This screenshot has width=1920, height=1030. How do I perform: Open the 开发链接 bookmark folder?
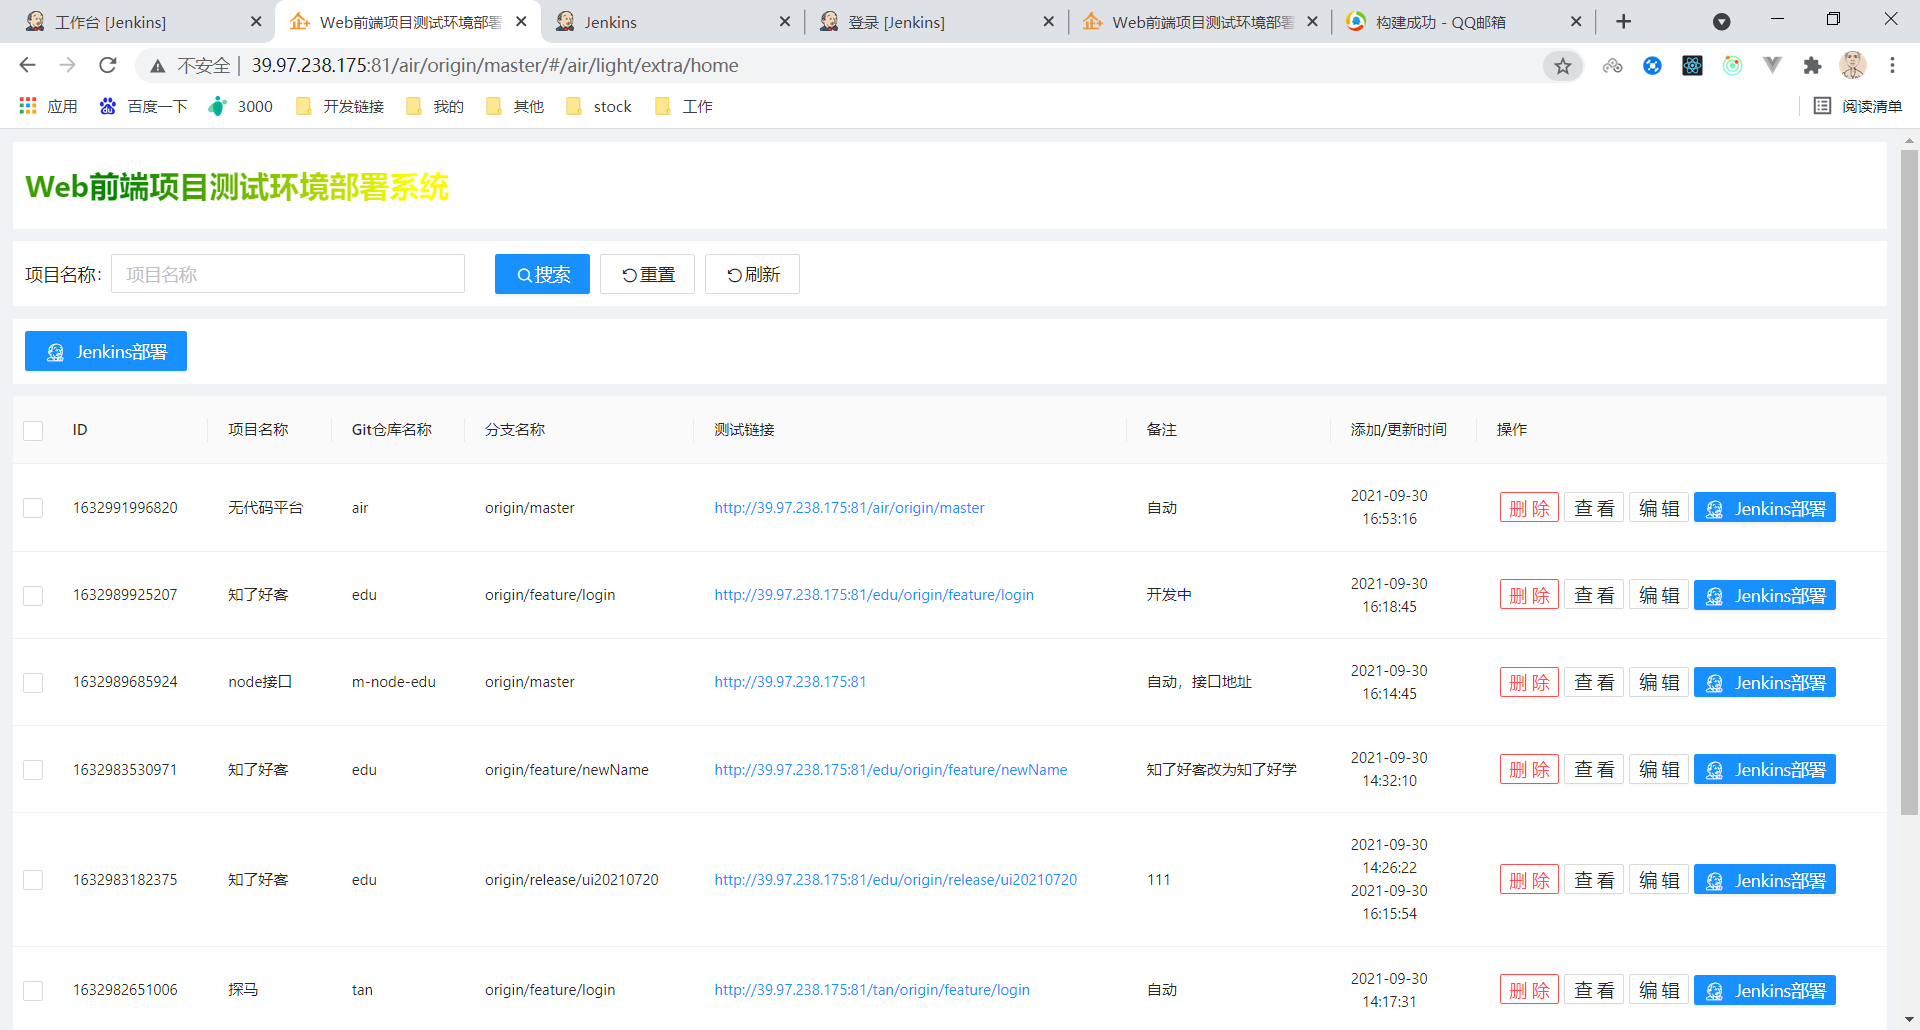point(340,106)
